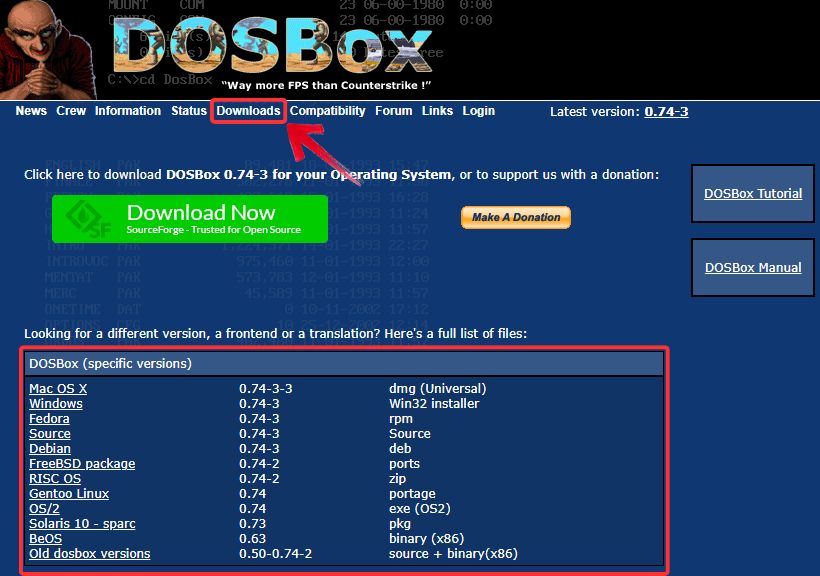The height and width of the screenshot is (576, 820).
Task: Click the portage text
Action: (x=412, y=494)
